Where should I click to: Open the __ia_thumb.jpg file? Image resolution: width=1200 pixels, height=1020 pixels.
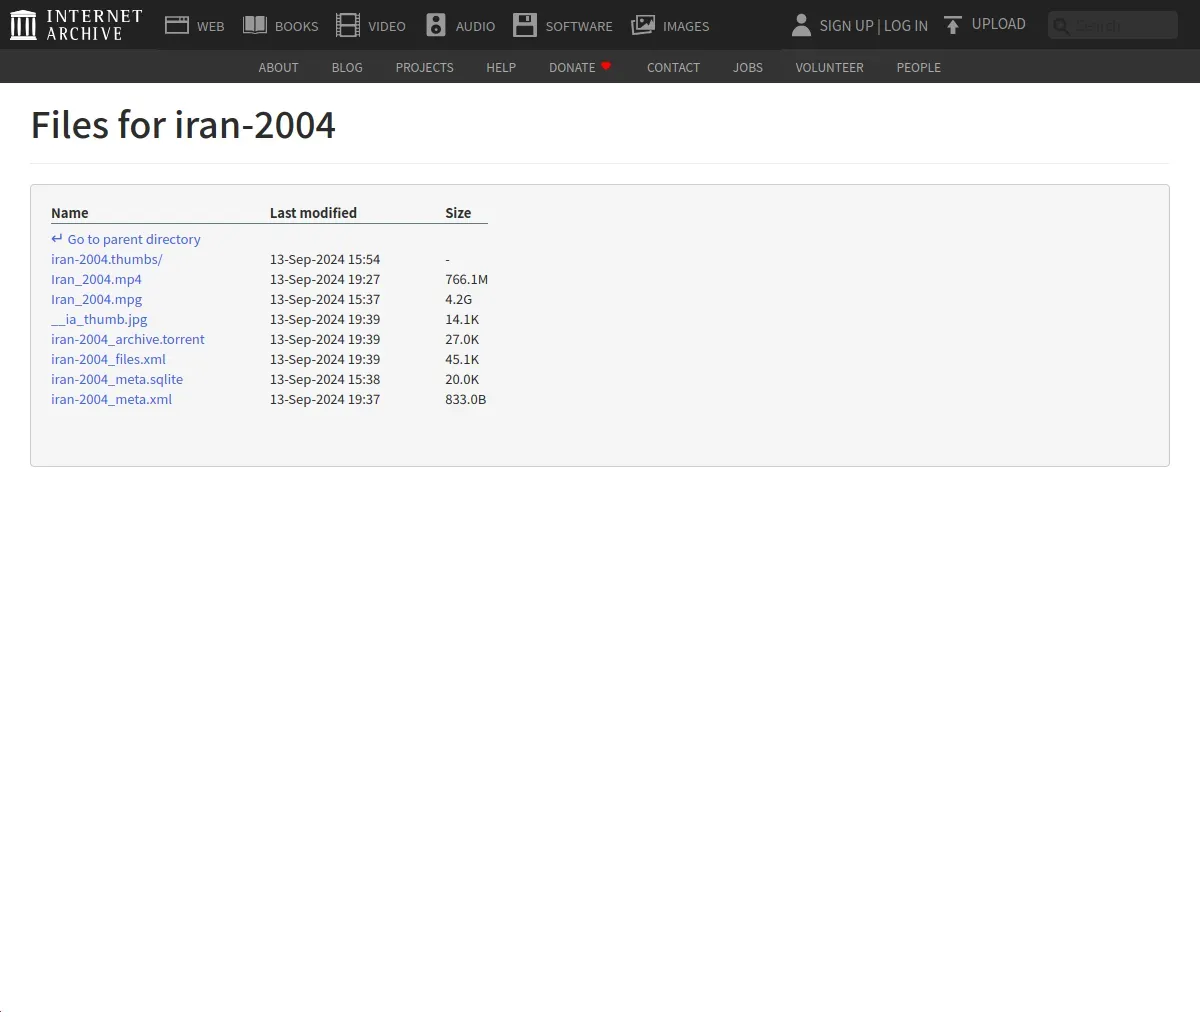tap(99, 319)
